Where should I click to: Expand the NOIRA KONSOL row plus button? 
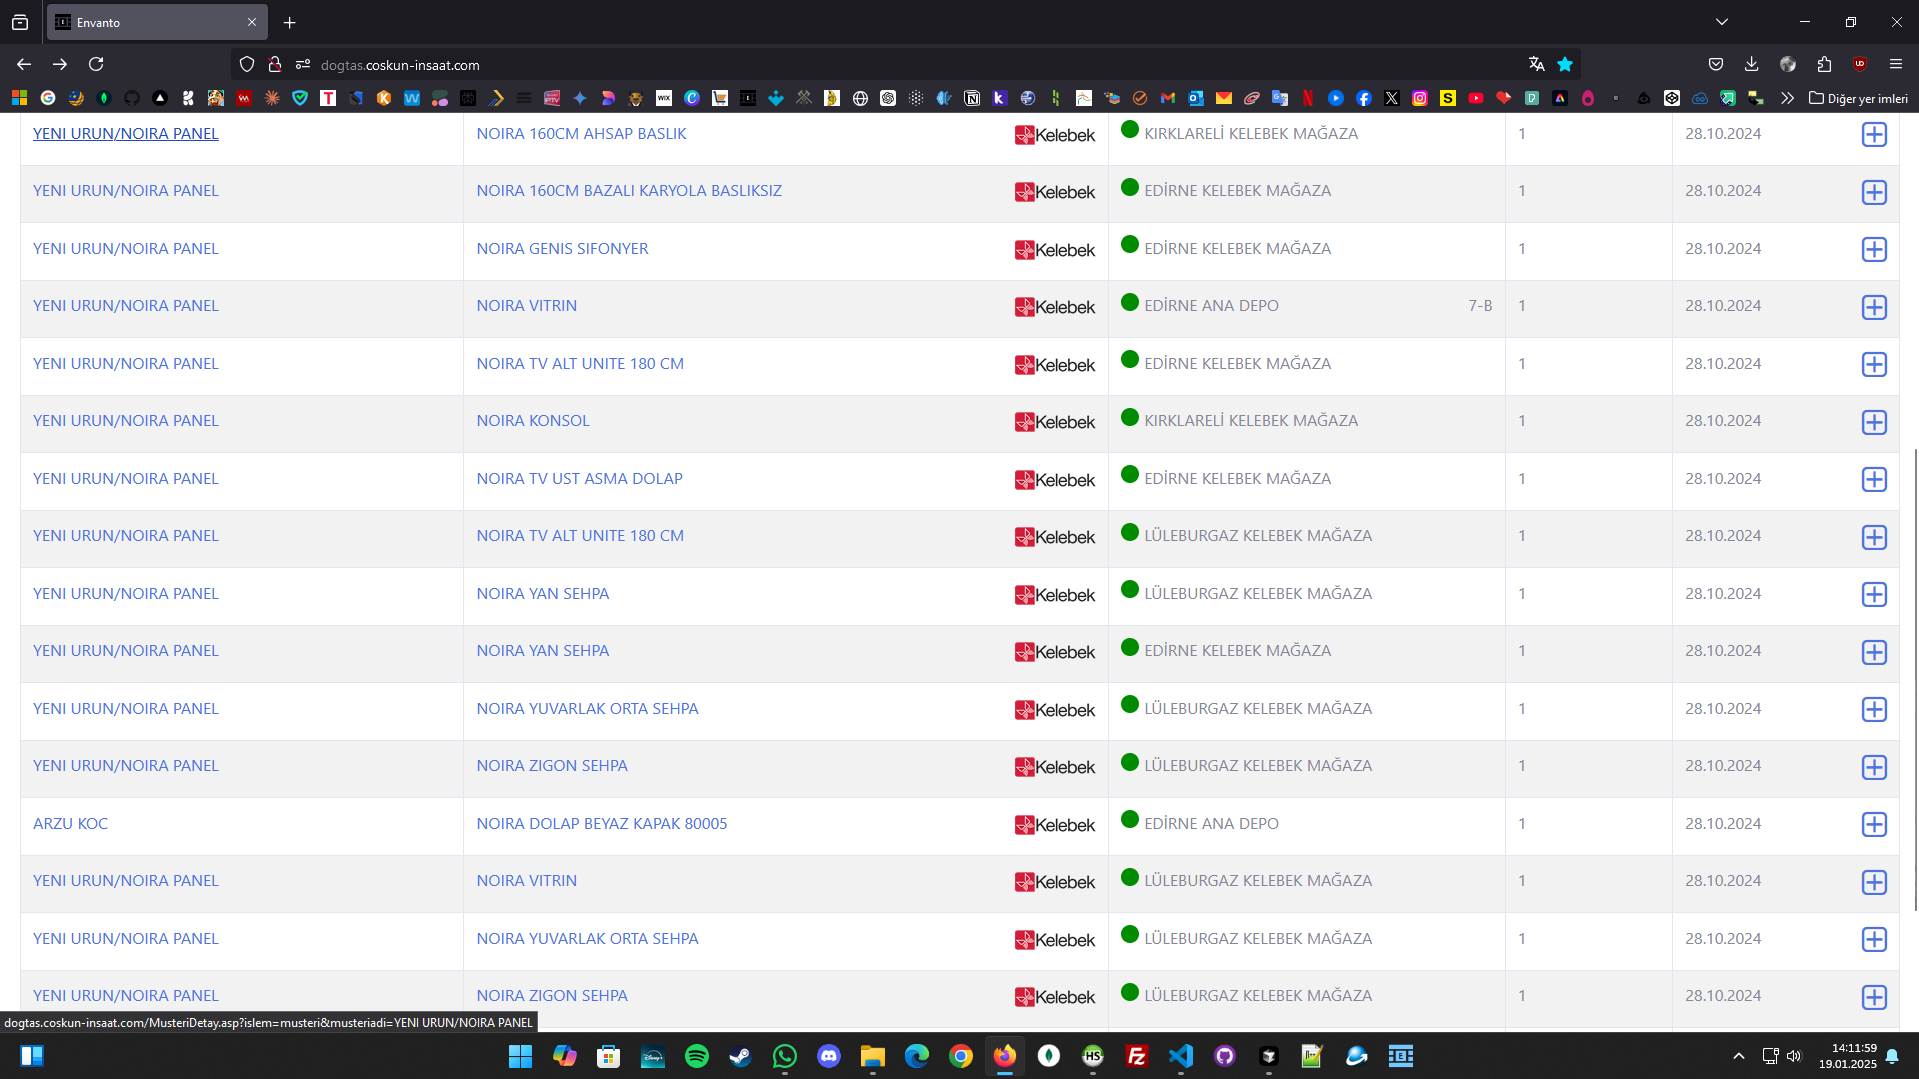click(x=1873, y=422)
